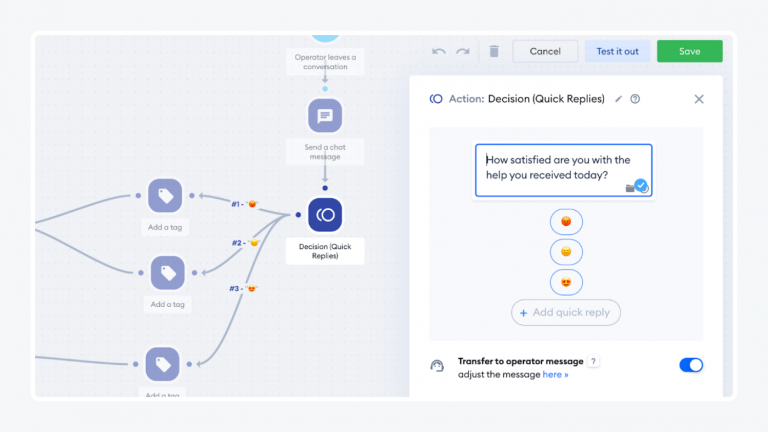Click the redo arrow in toolbar
This screenshot has width=768, height=432.
coord(462,51)
